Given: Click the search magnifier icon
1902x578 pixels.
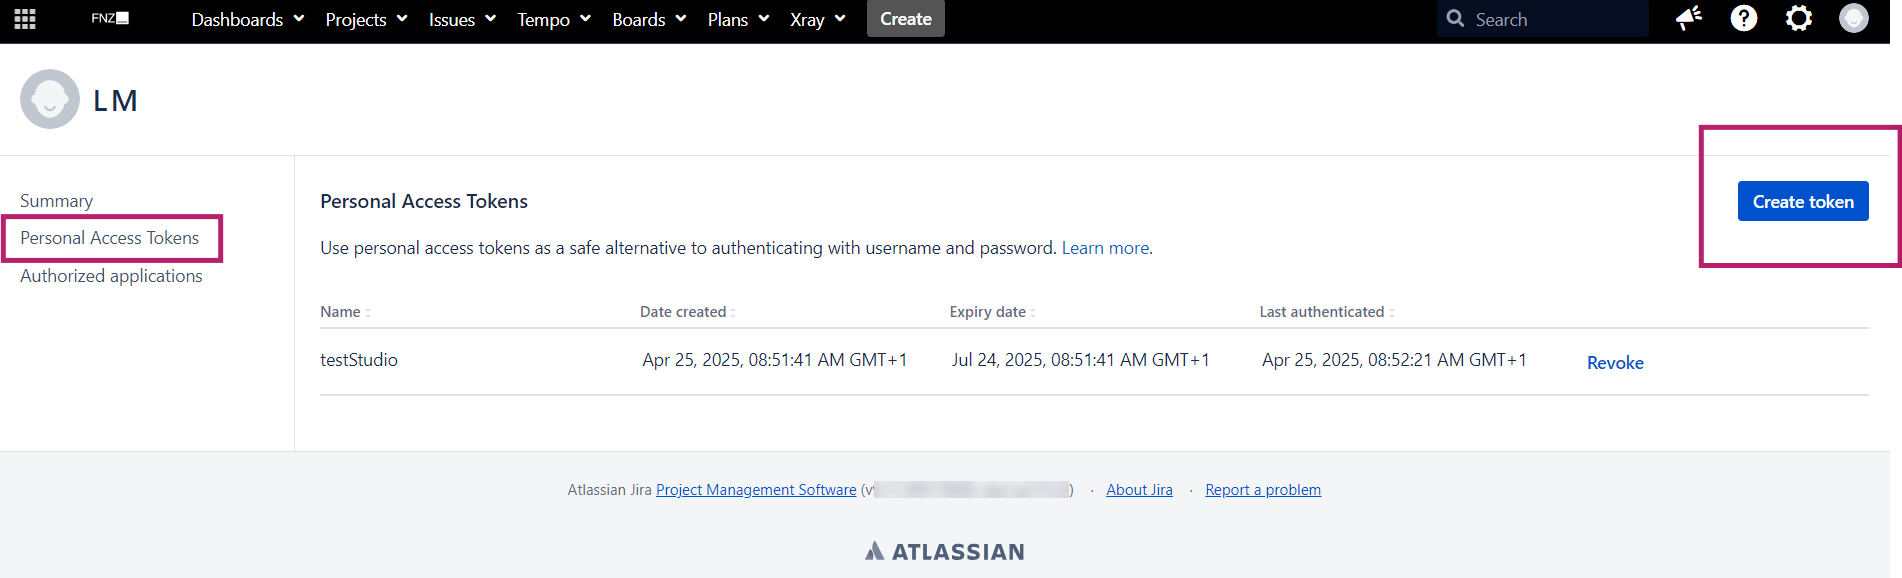Looking at the screenshot, I should pos(1456,19).
